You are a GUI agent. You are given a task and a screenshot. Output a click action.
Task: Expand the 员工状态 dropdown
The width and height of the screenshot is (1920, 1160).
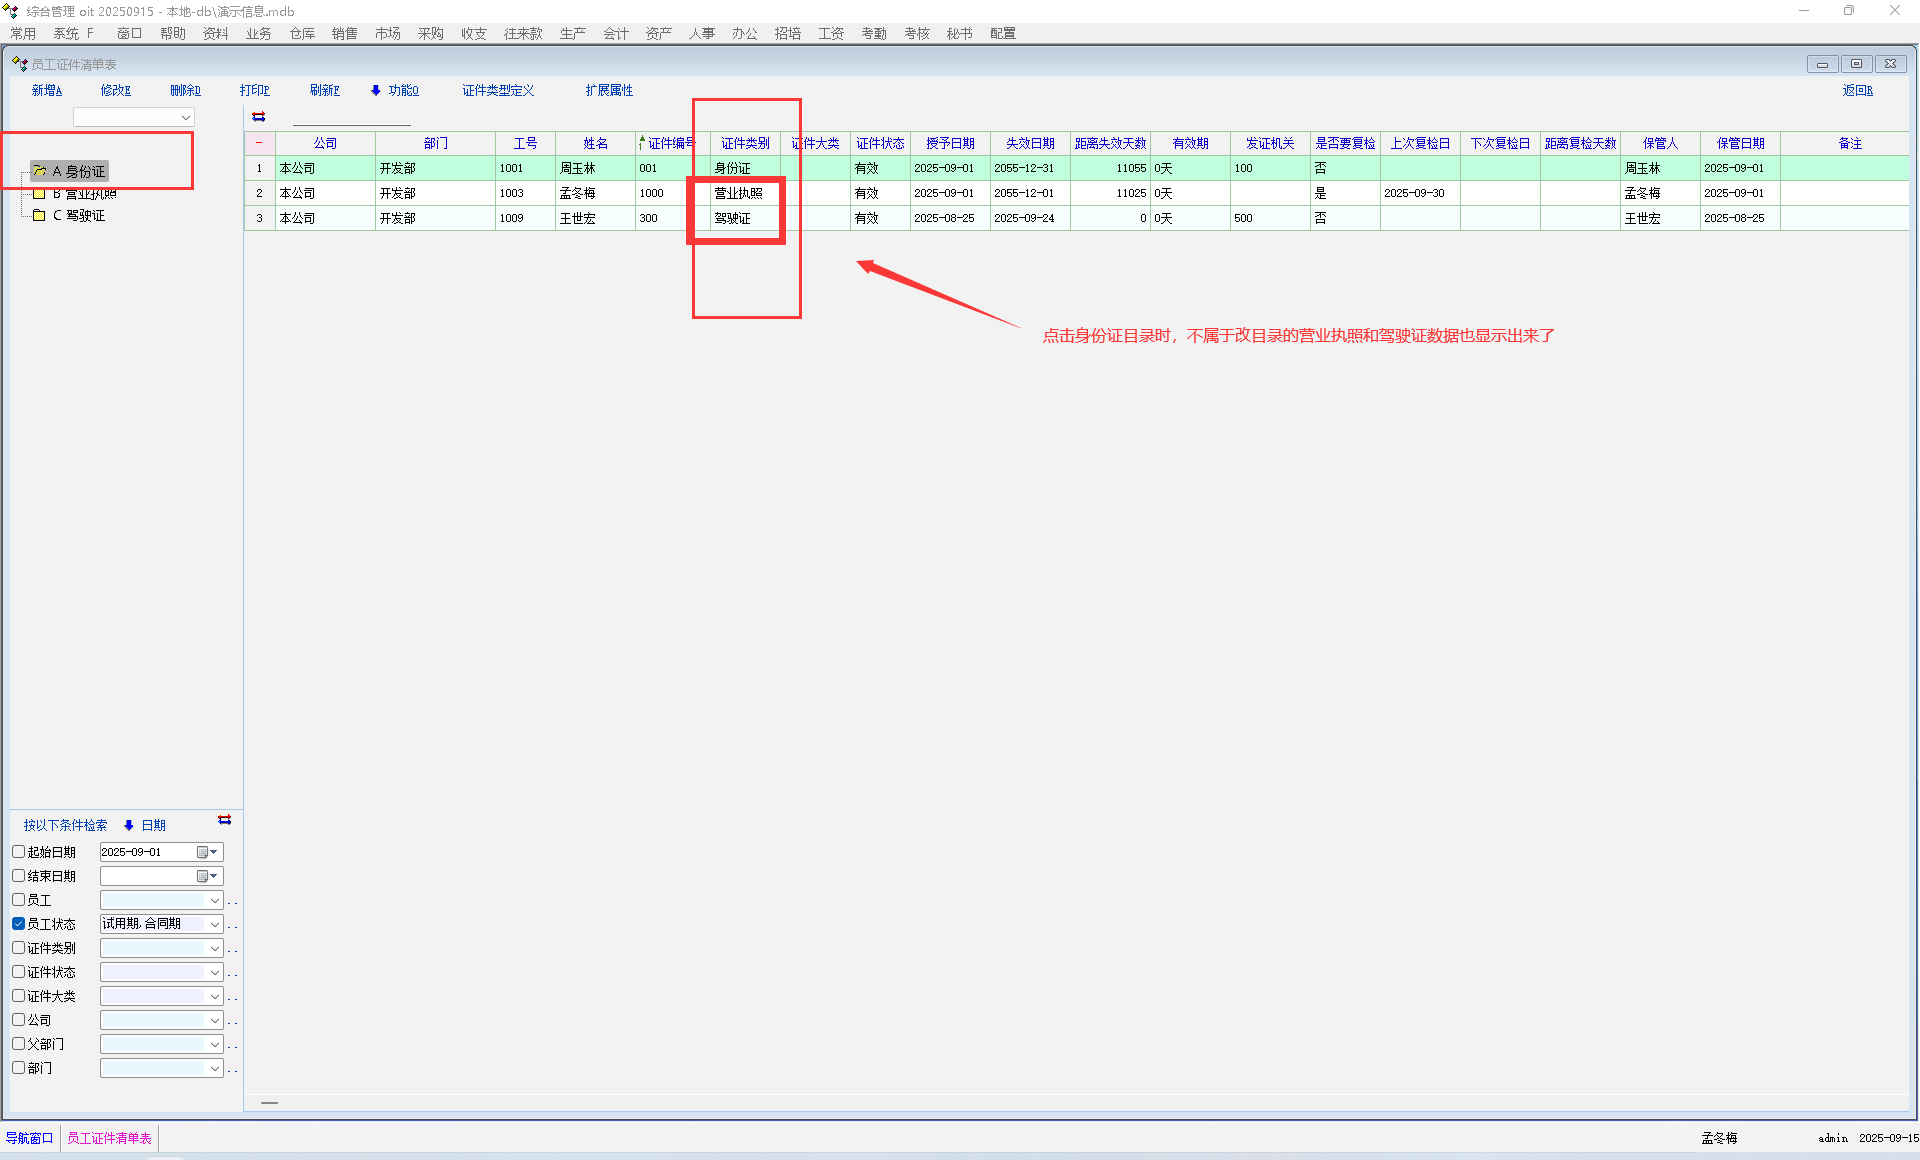click(x=214, y=924)
